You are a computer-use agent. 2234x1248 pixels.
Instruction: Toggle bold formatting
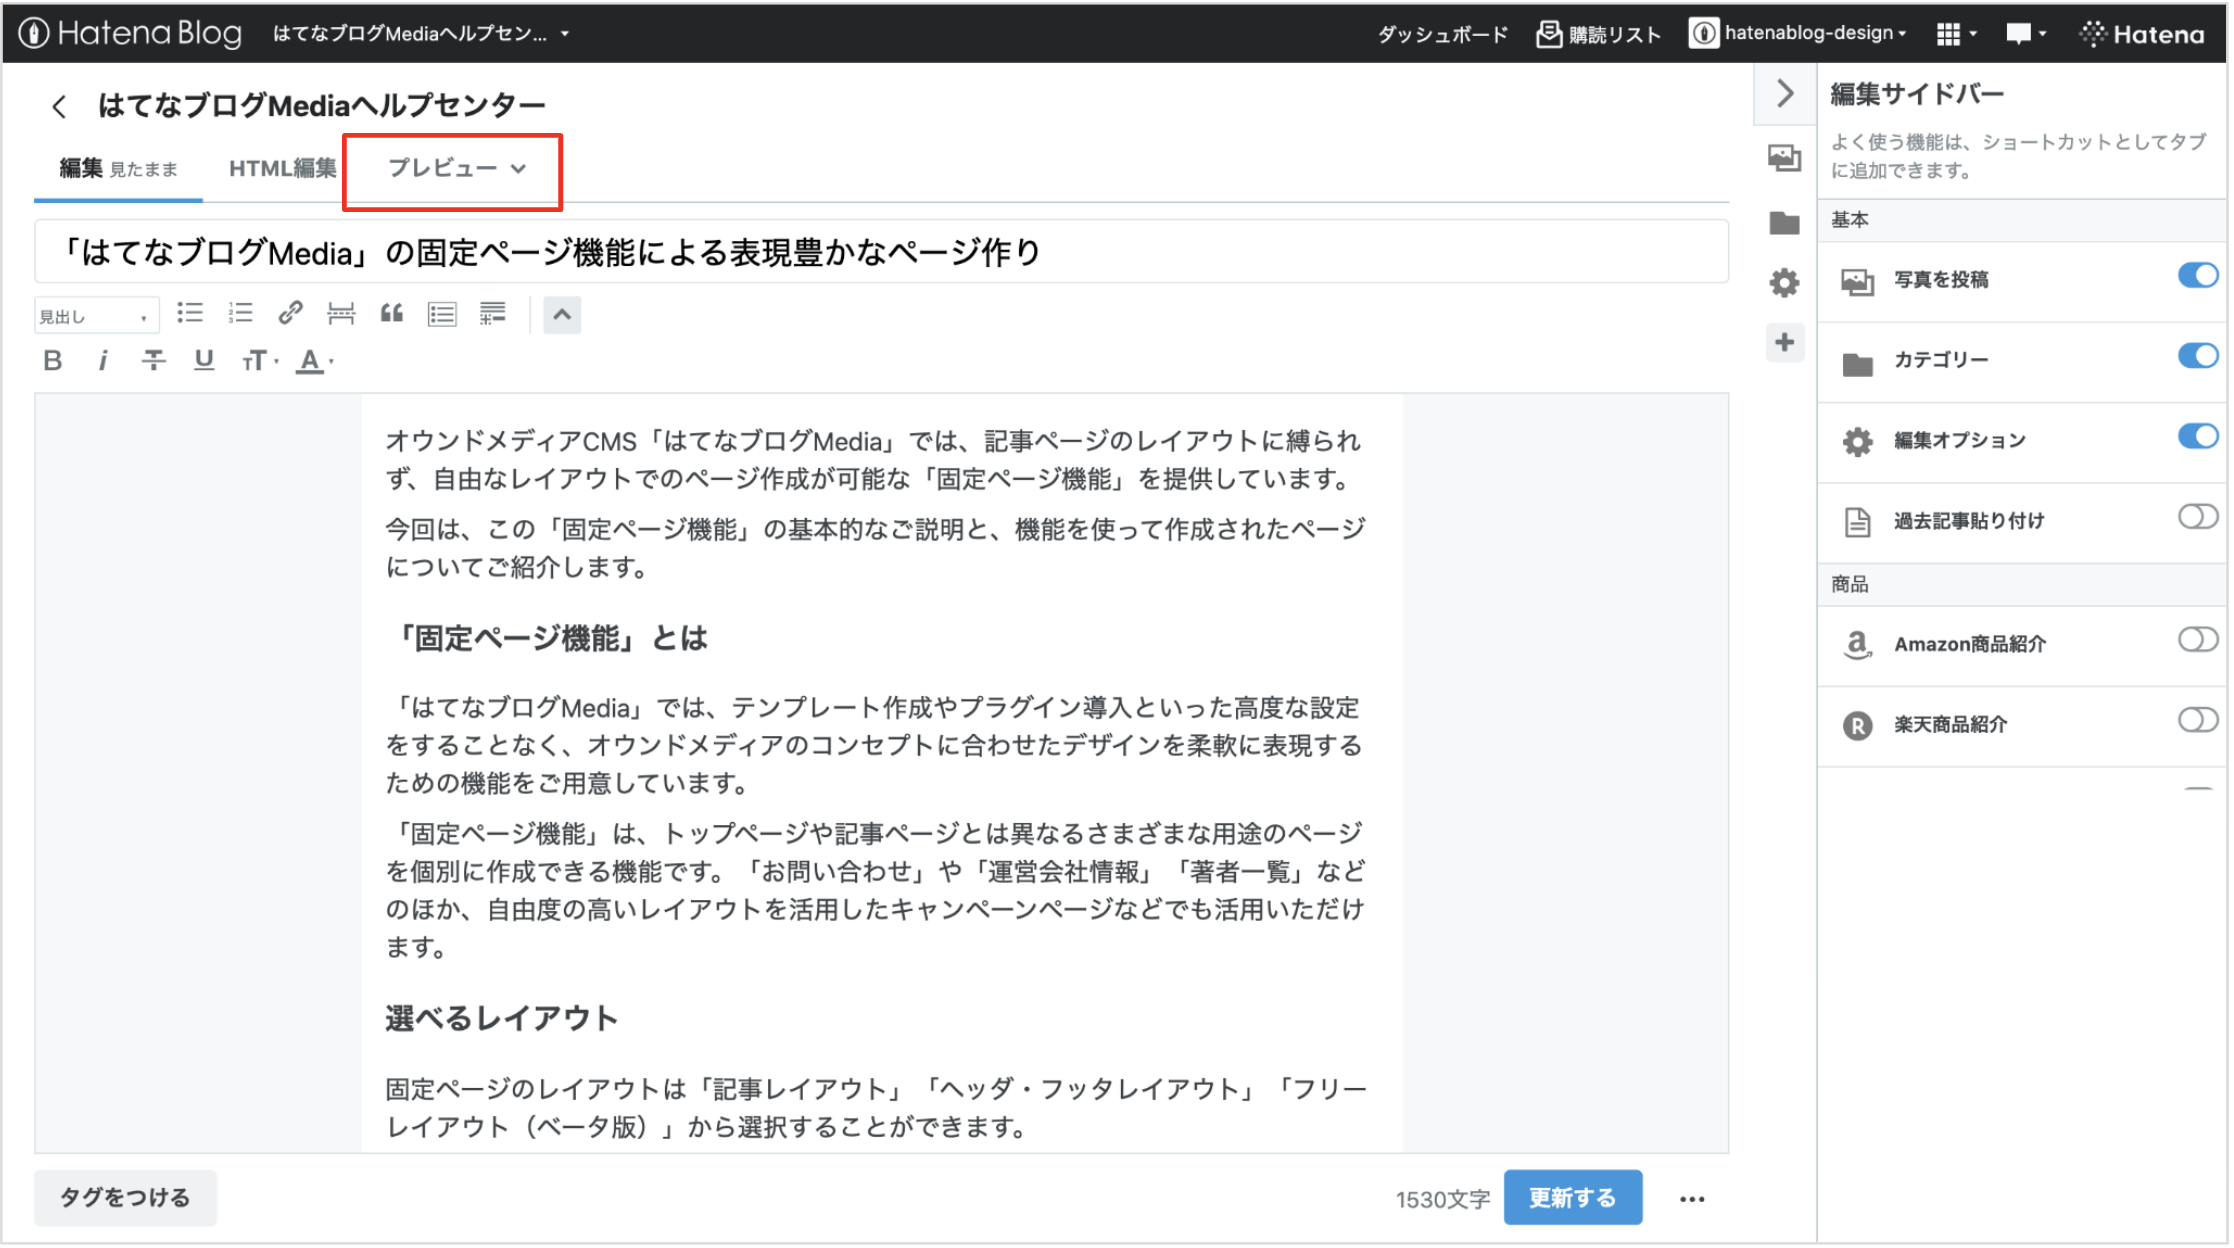[53, 360]
